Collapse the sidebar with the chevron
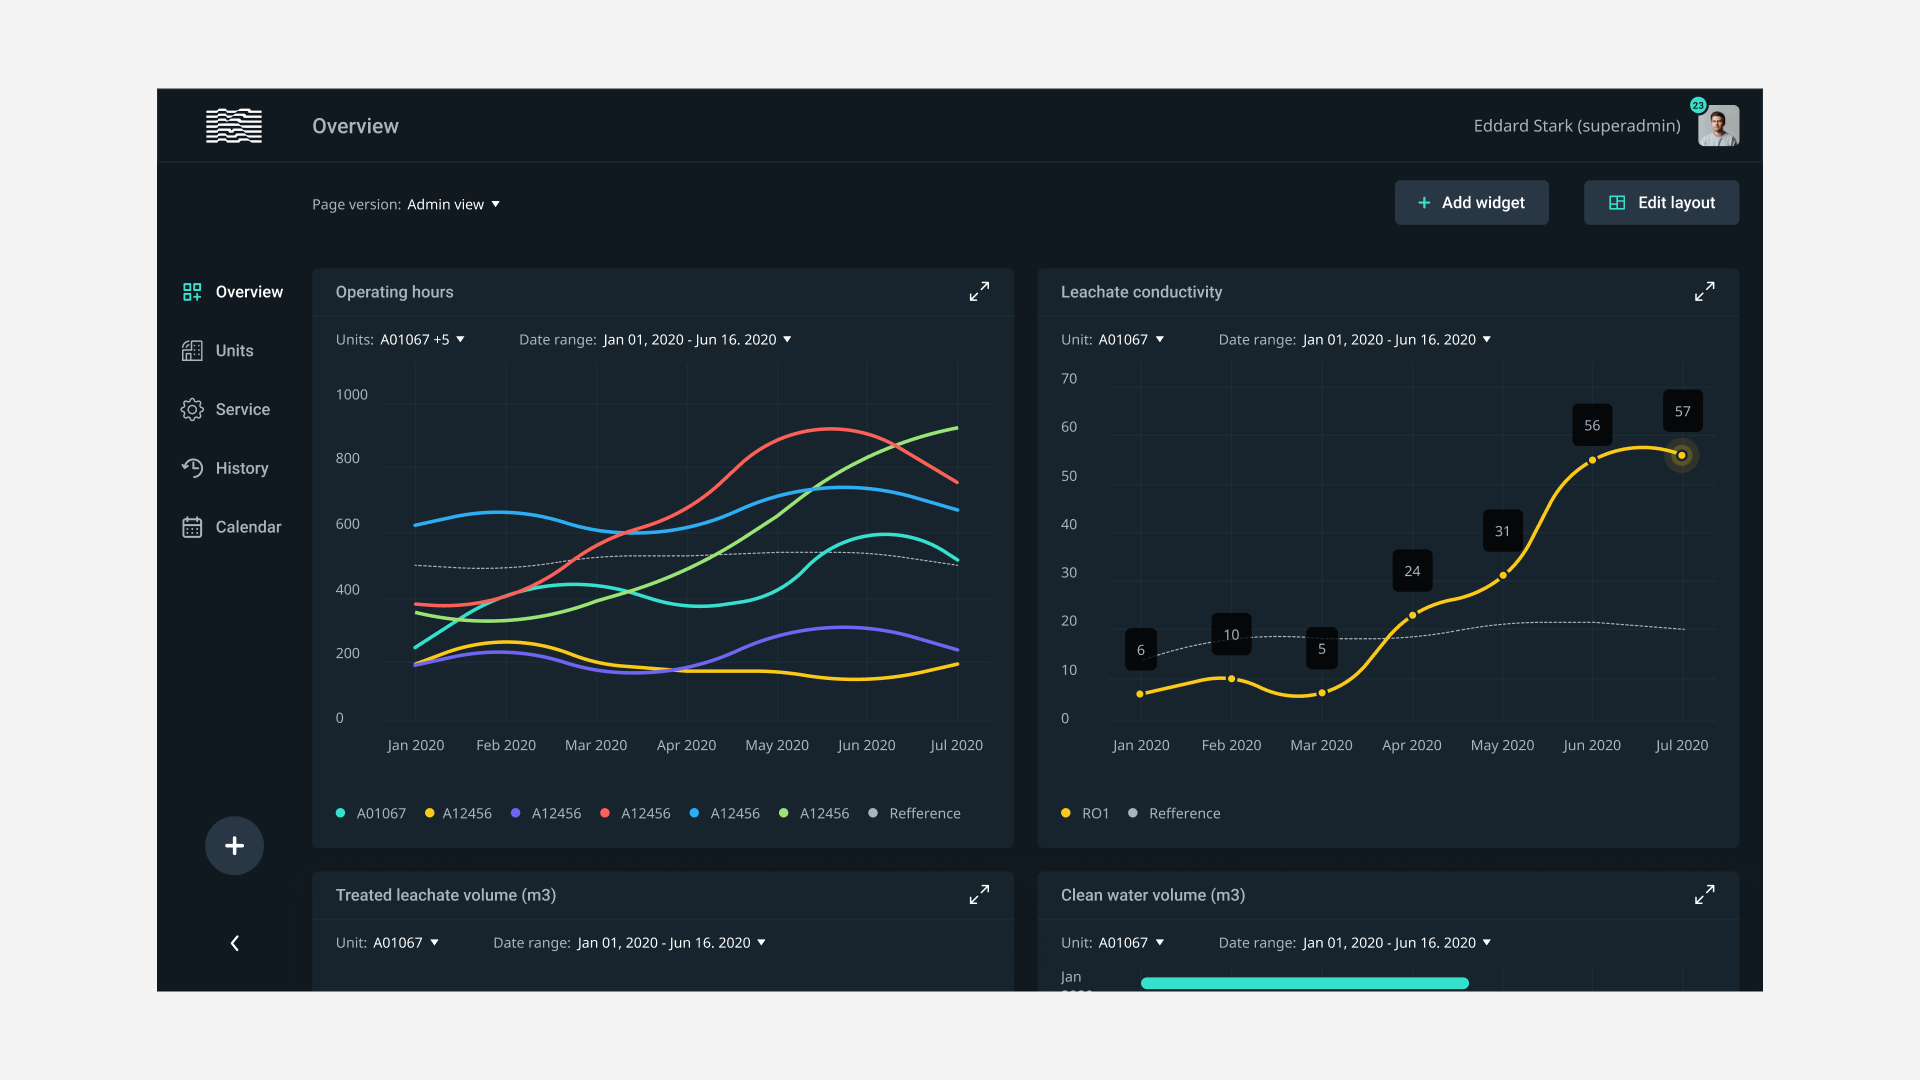 click(234, 943)
